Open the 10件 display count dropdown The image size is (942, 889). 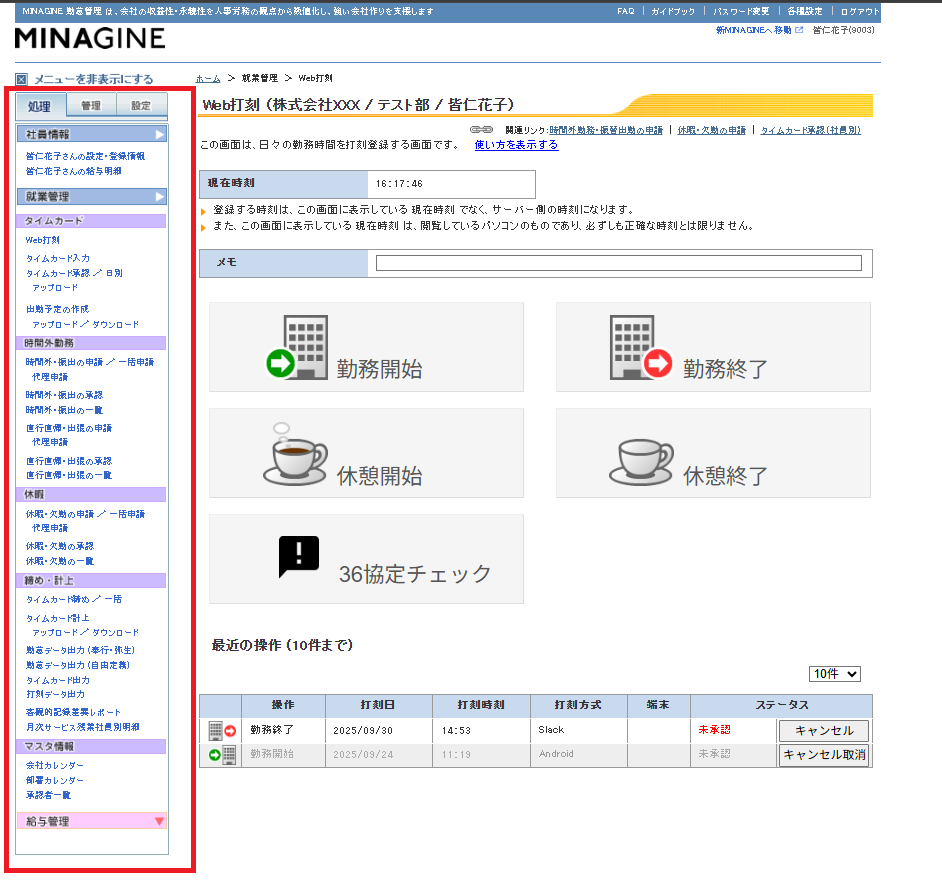[x=835, y=674]
